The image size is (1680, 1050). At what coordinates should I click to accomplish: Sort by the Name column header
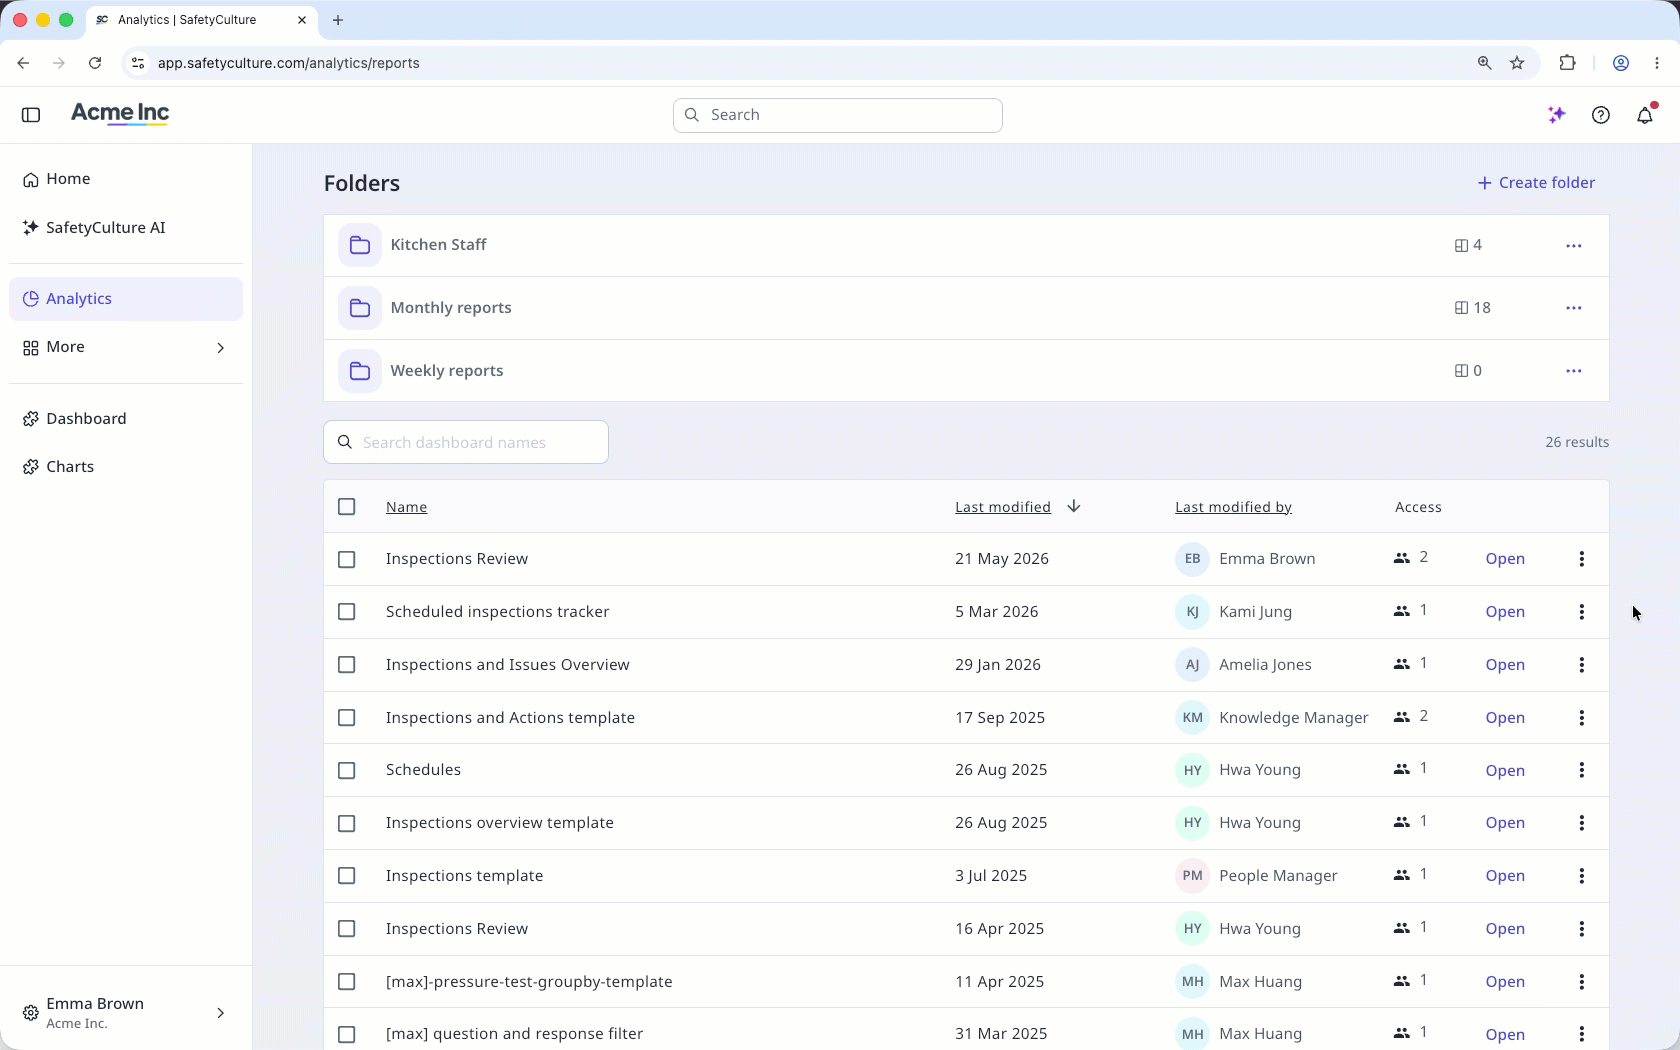(x=406, y=507)
